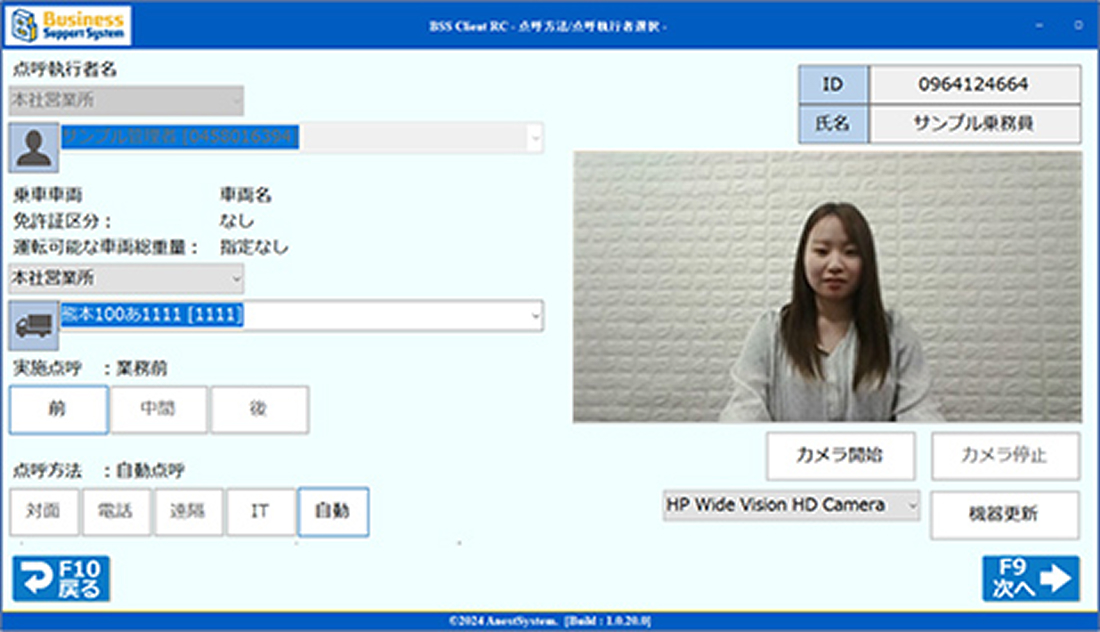Open HP Wide Vision HD Camera dropdown
1100x632 pixels.
click(x=911, y=506)
